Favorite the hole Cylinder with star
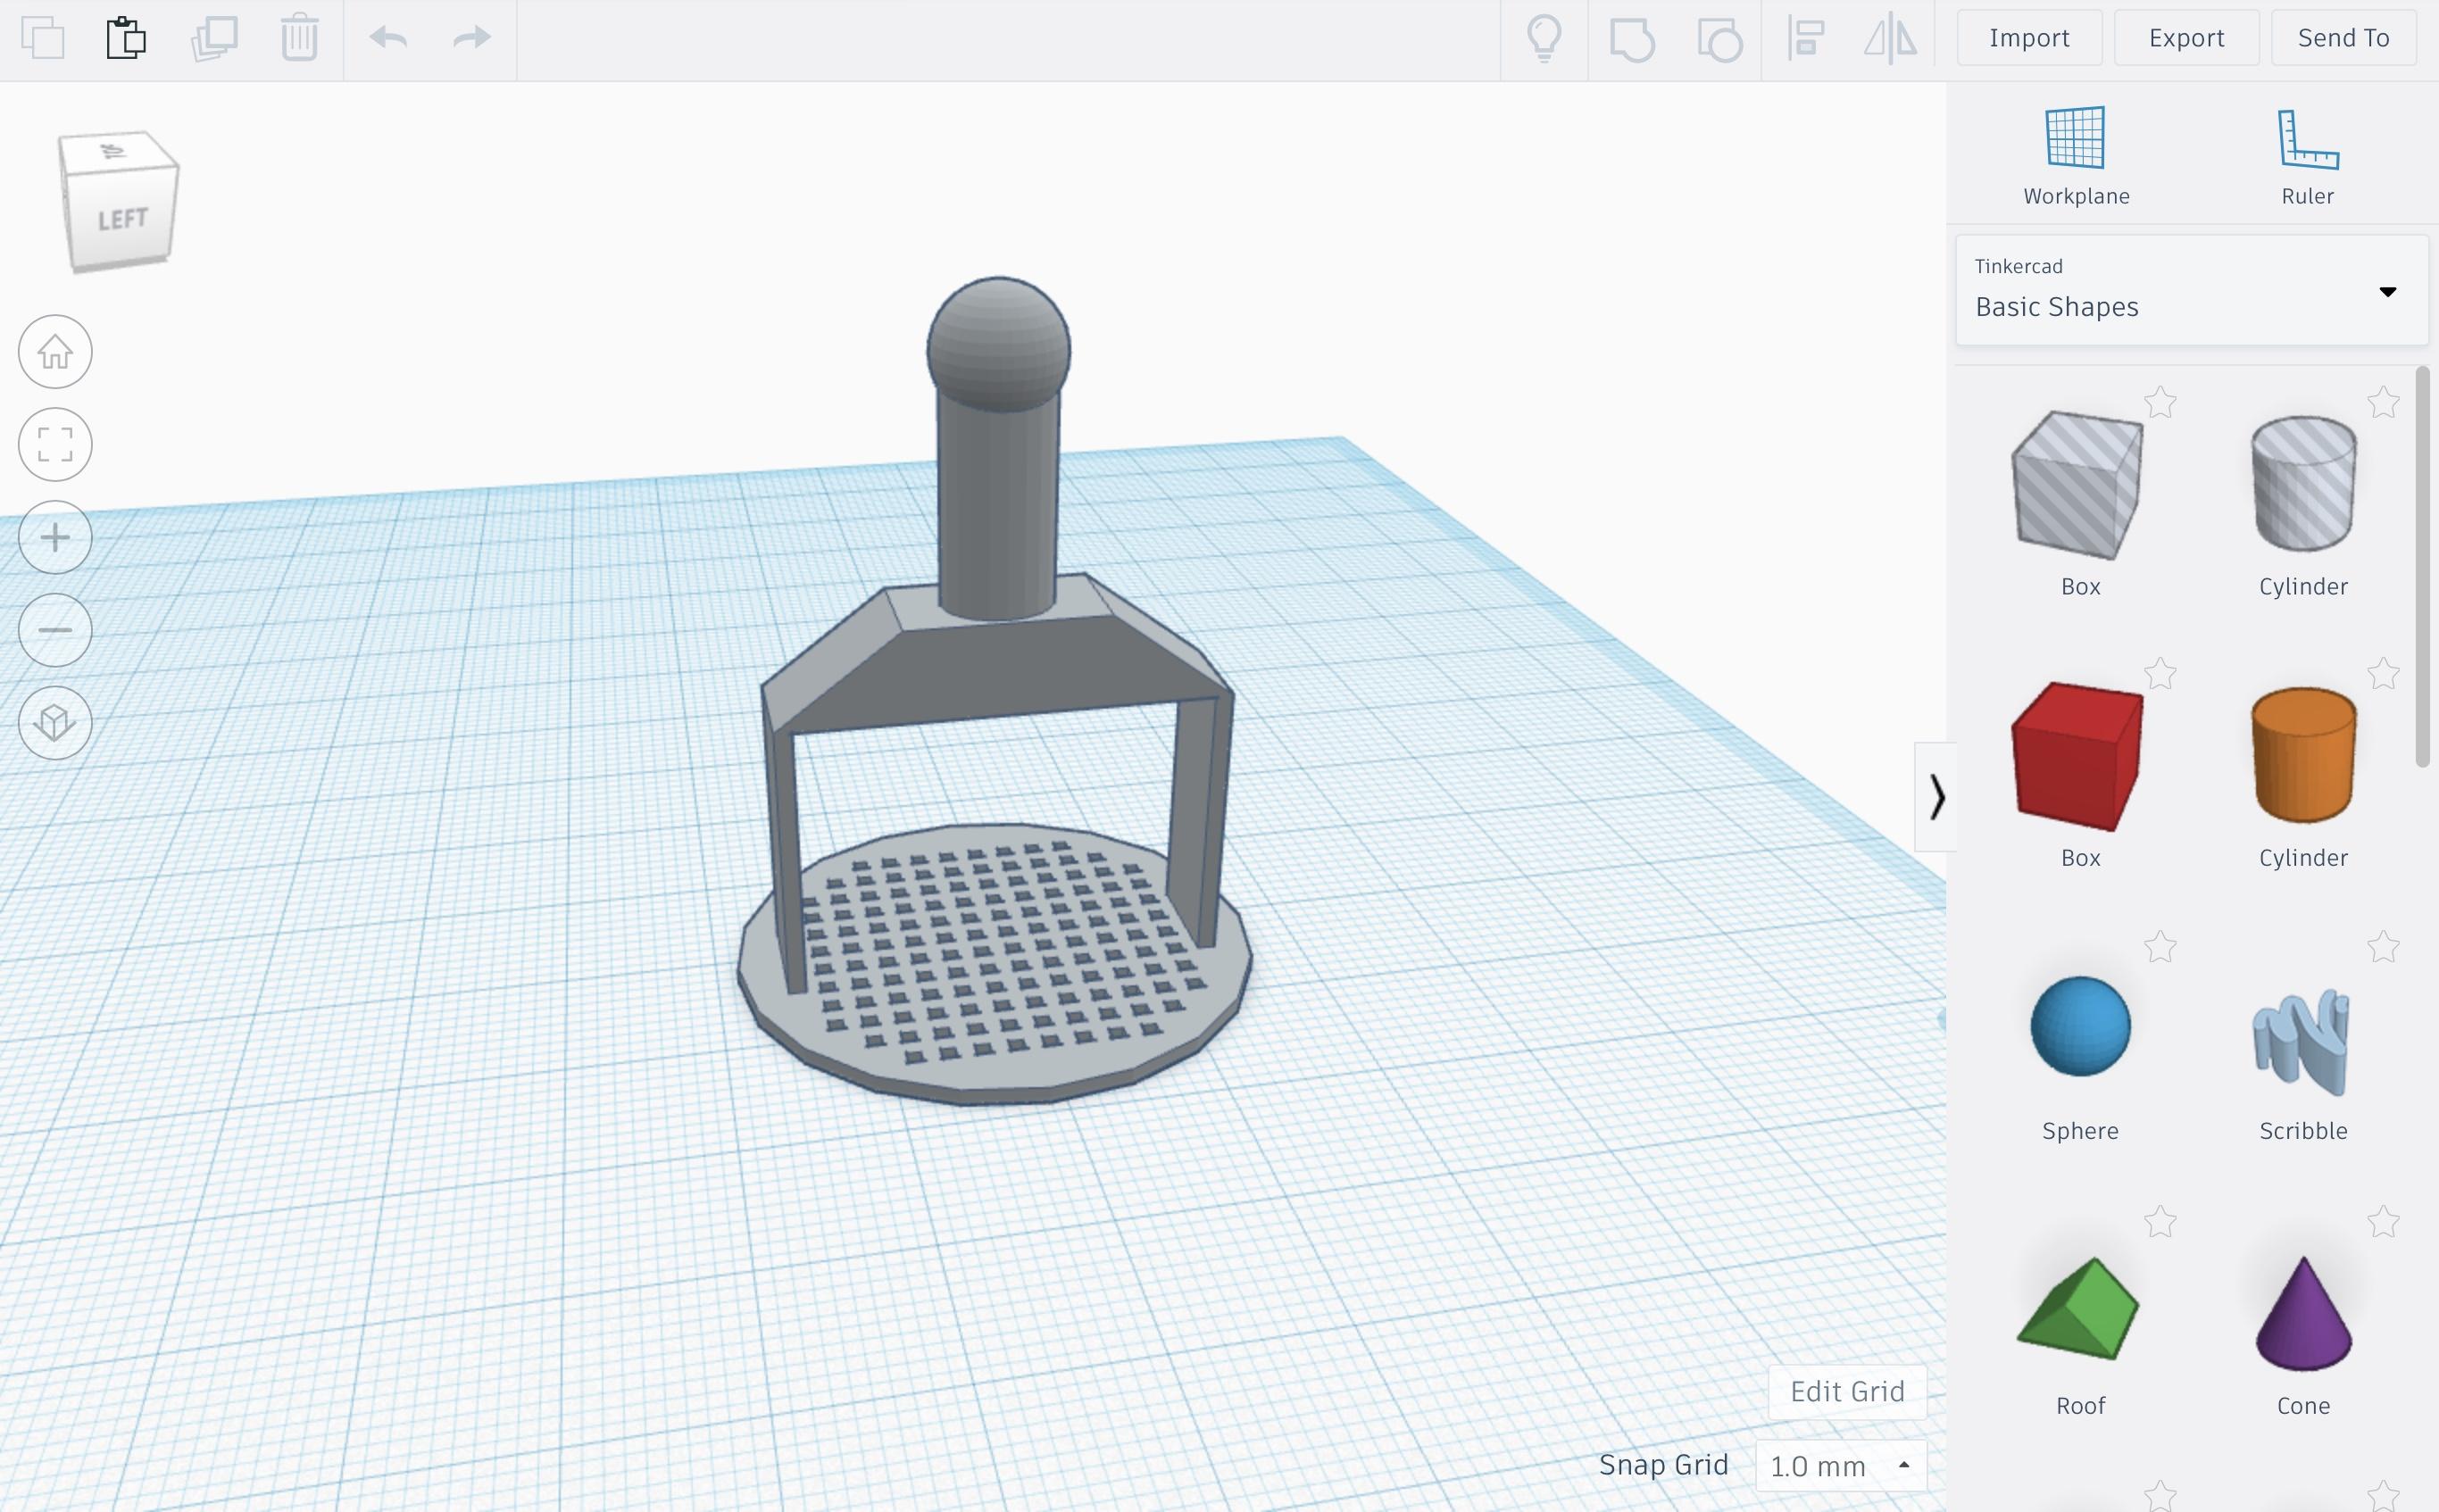This screenshot has width=2439, height=1512. click(x=2383, y=402)
